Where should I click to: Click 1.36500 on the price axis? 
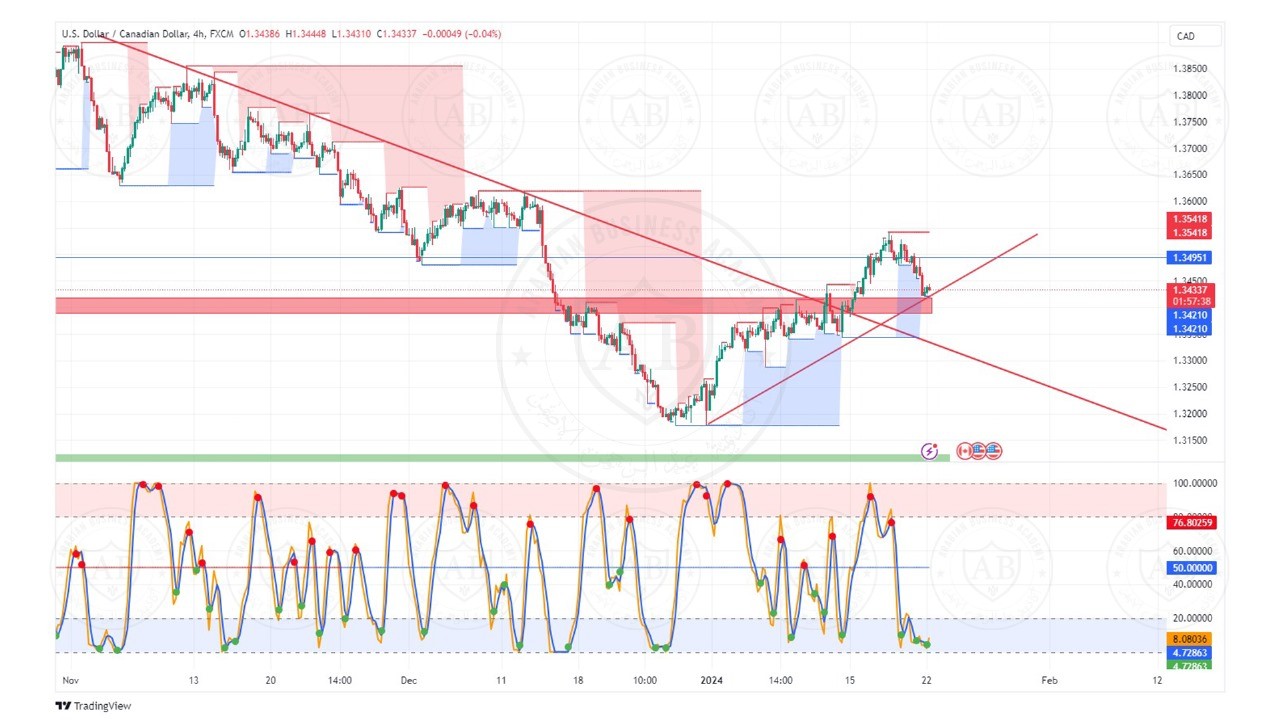point(1191,175)
